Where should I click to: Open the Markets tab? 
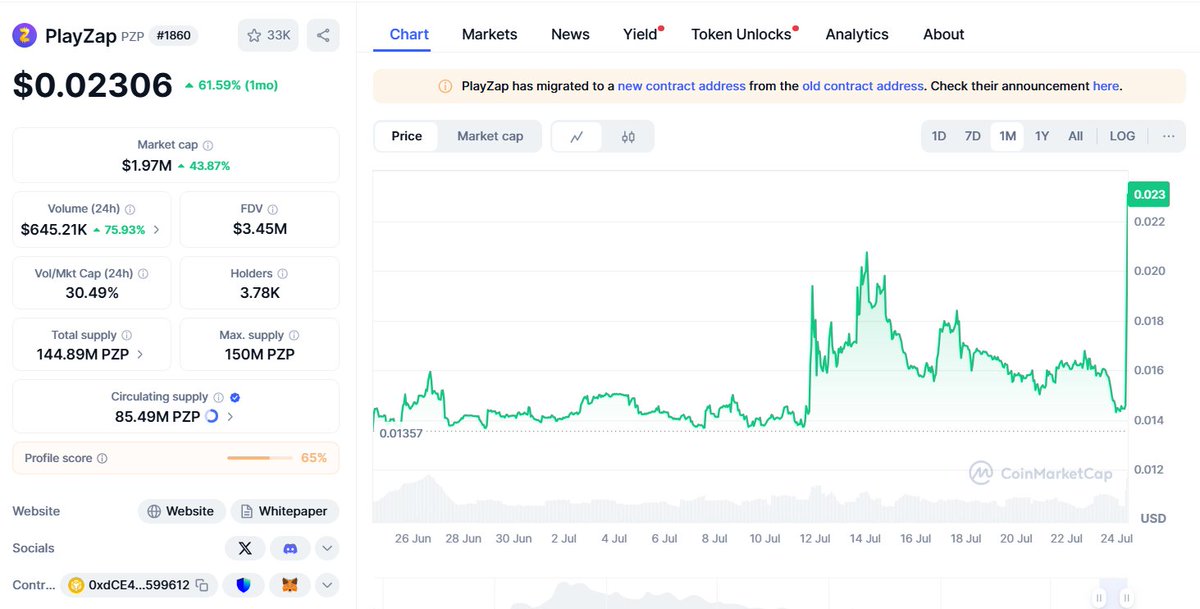[490, 34]
